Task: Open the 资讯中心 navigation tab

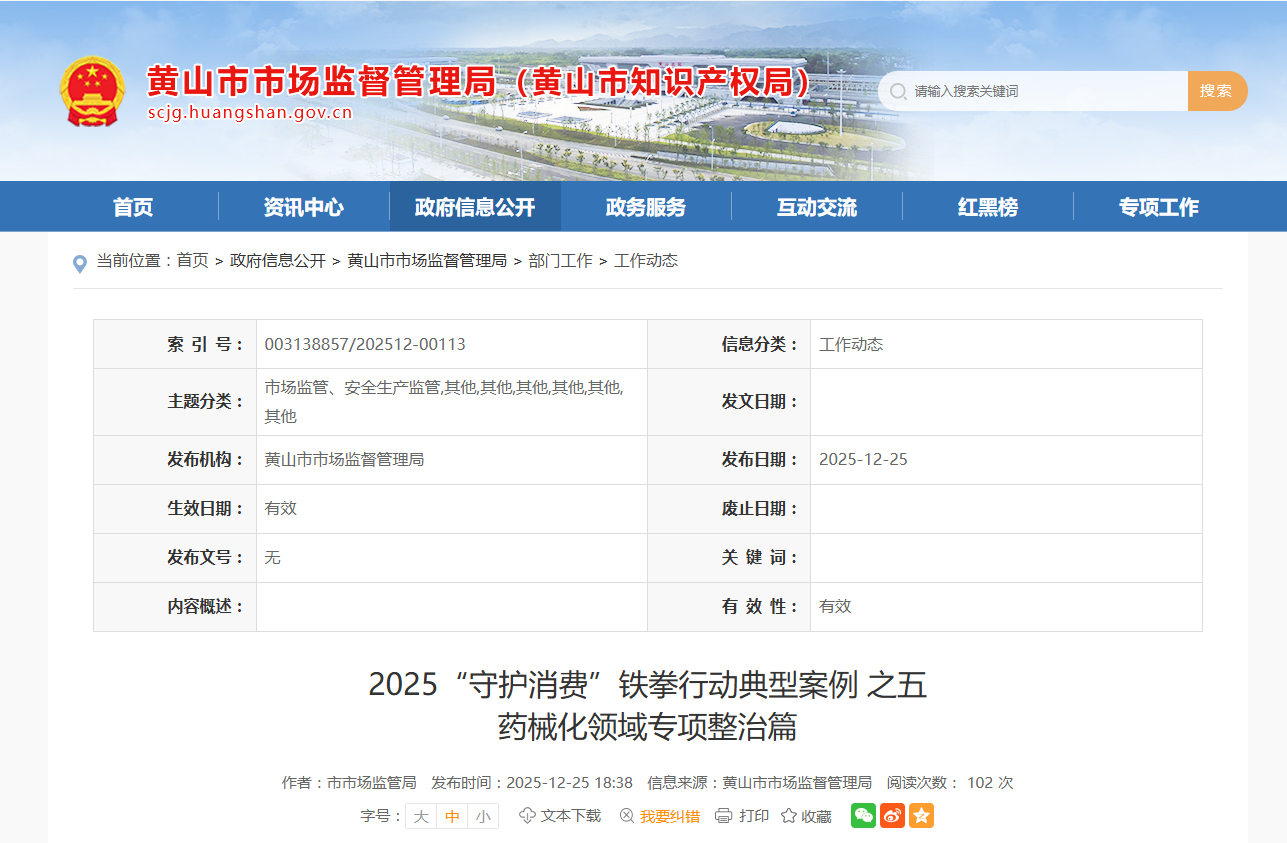Action: (304, 207)
